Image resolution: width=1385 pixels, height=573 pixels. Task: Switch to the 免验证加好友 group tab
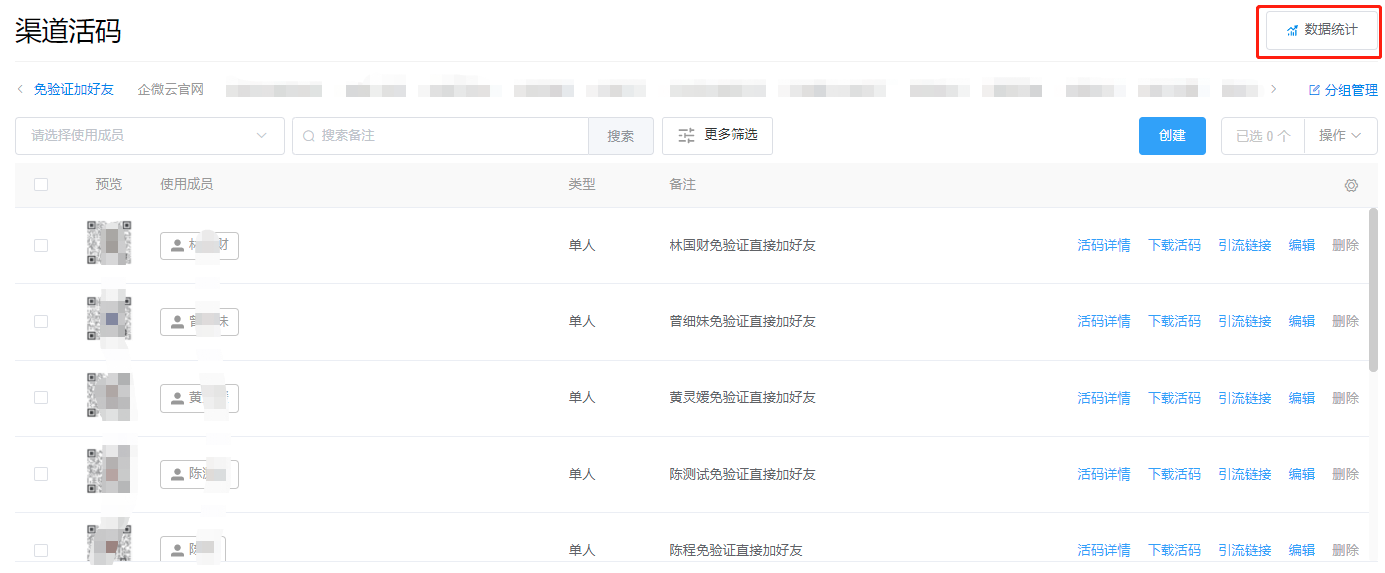pos(74,90)
